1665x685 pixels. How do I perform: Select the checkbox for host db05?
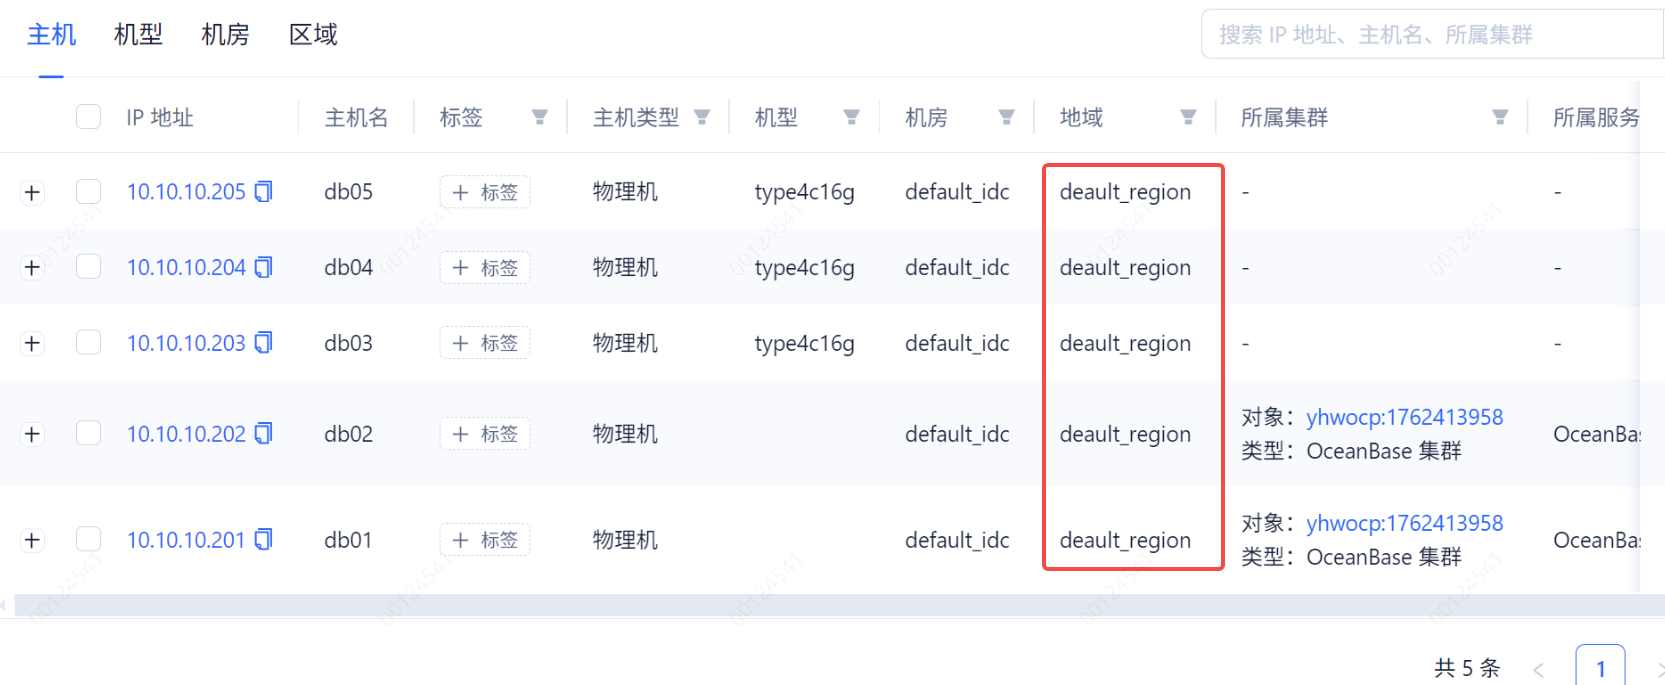tap(89, 191)
